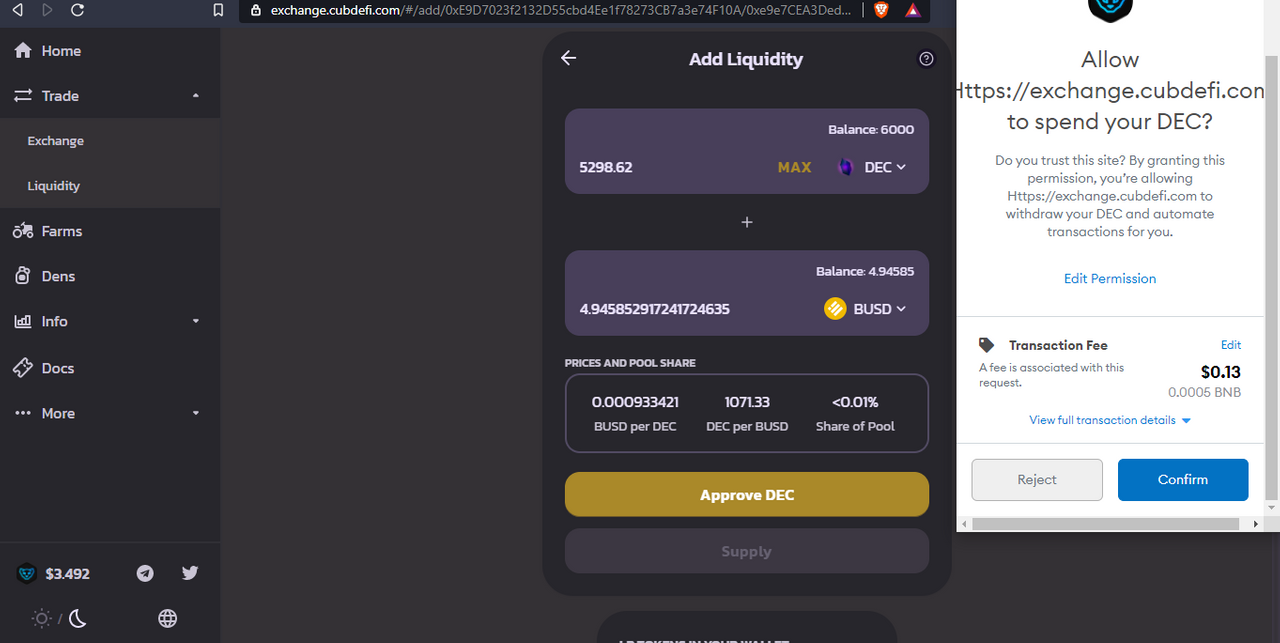
Task: Open the Telegram link icon
Action: pyautogui.click(x=145, y=573)
